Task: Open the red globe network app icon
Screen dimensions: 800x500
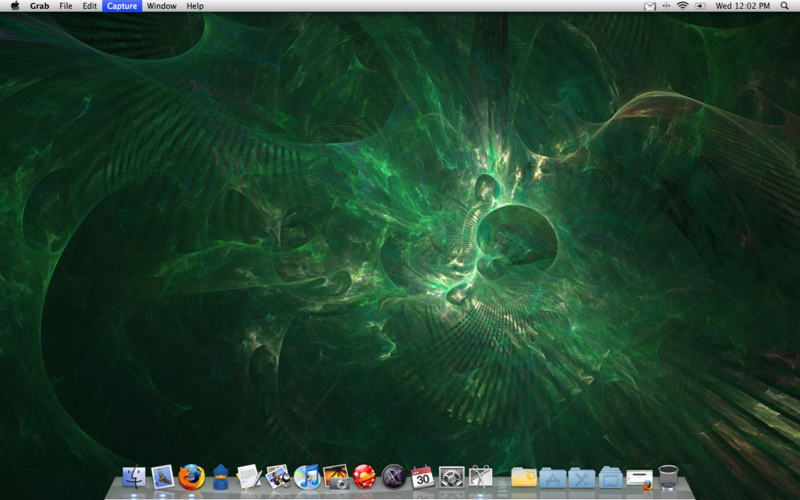Action: 364,477
